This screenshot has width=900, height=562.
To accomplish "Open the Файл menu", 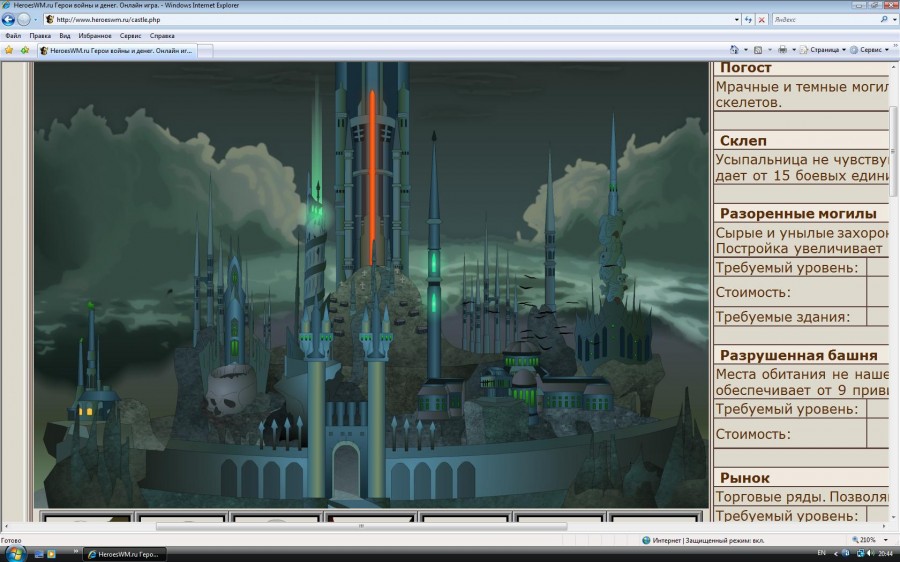I will 13,36.
